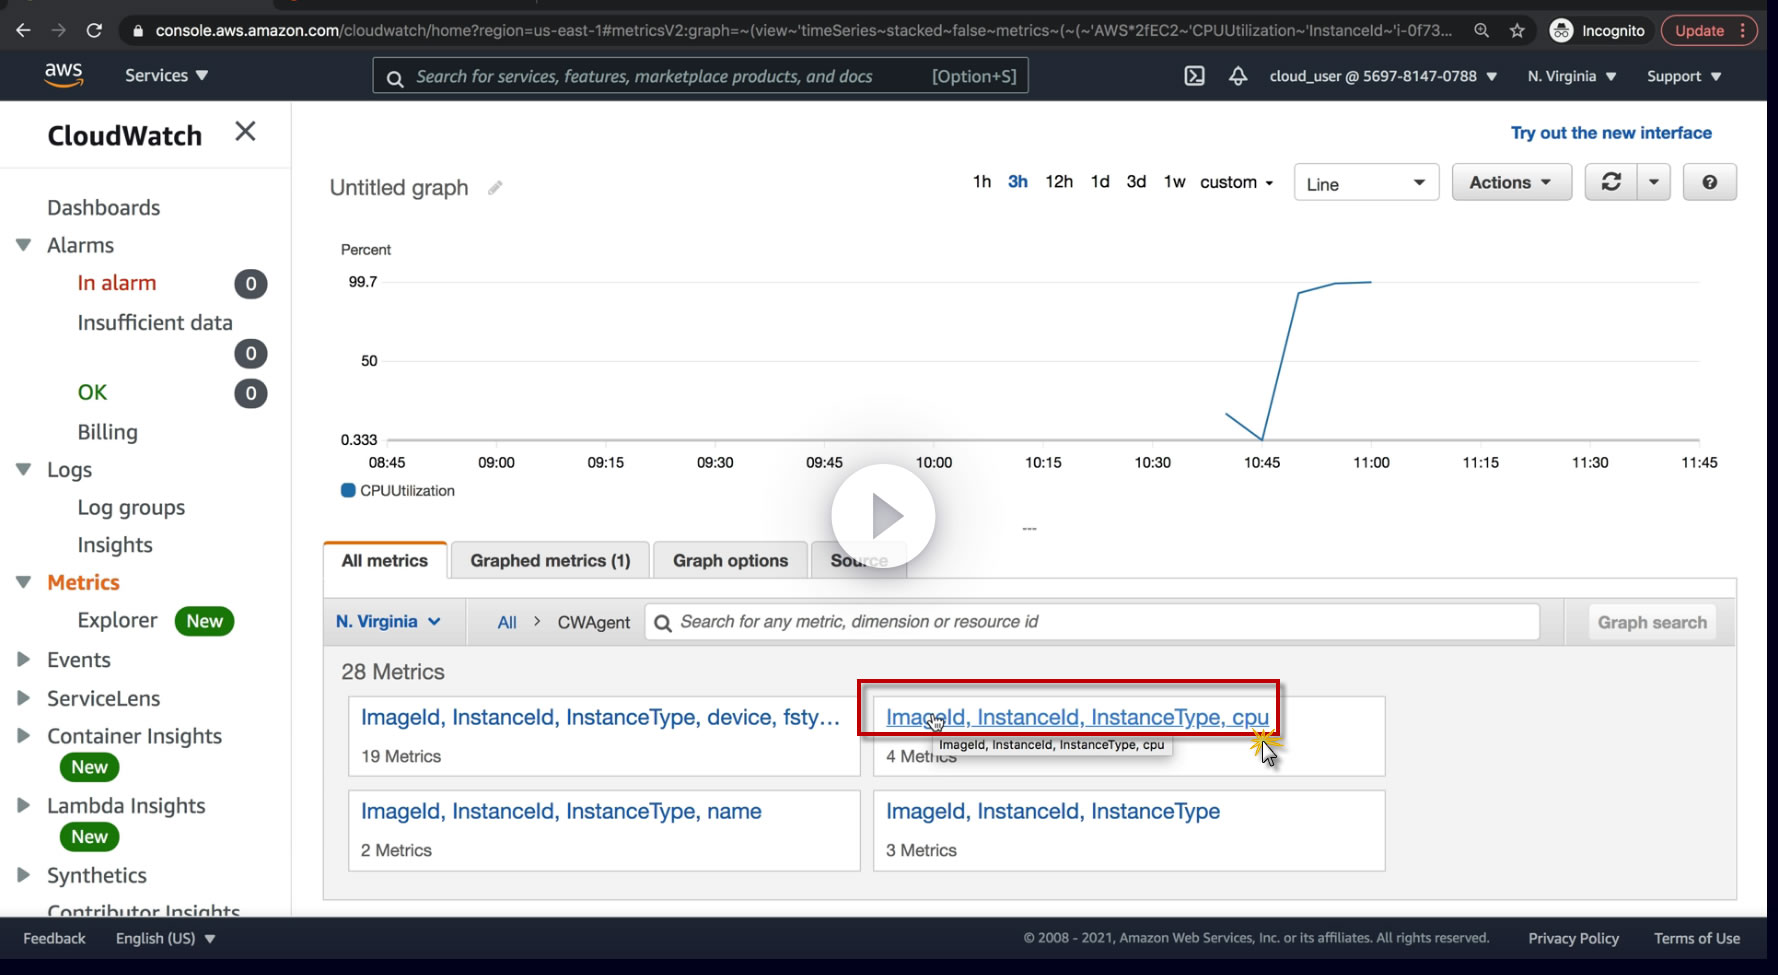Open Log groups in sidebar
This screenshot has height=975, width=1778.
pos(131,508)
